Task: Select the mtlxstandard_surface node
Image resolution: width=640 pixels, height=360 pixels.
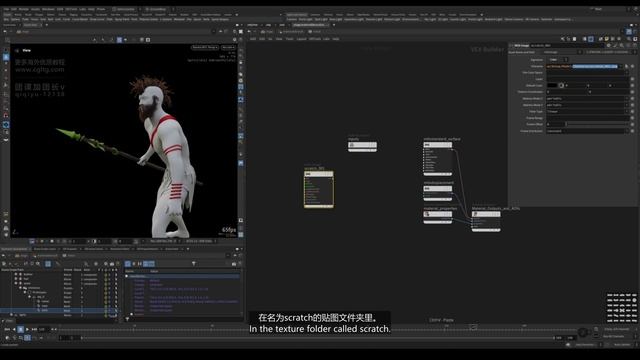Action: click(438, 159)
